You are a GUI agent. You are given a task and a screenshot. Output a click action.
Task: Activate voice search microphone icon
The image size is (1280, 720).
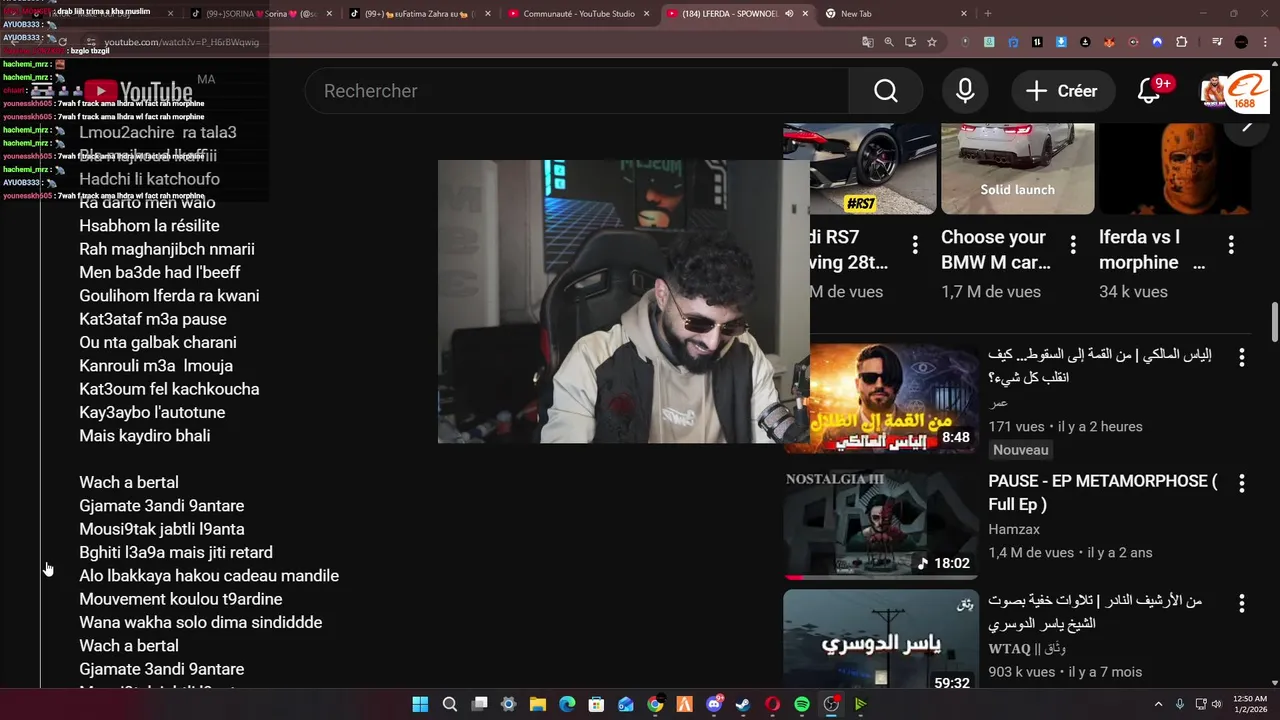965,91
